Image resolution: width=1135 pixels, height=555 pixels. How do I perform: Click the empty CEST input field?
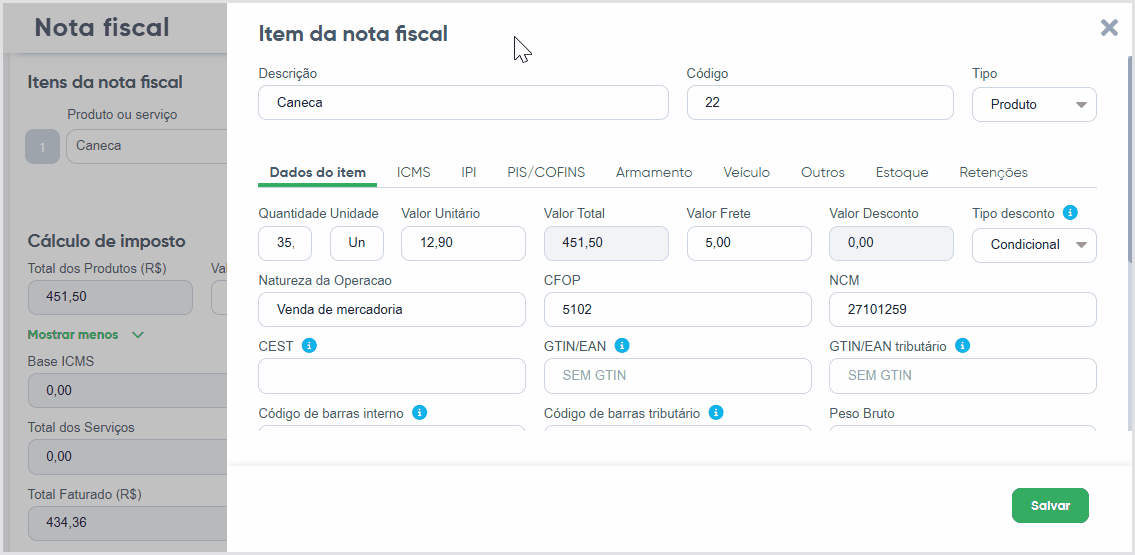(392, 376)
